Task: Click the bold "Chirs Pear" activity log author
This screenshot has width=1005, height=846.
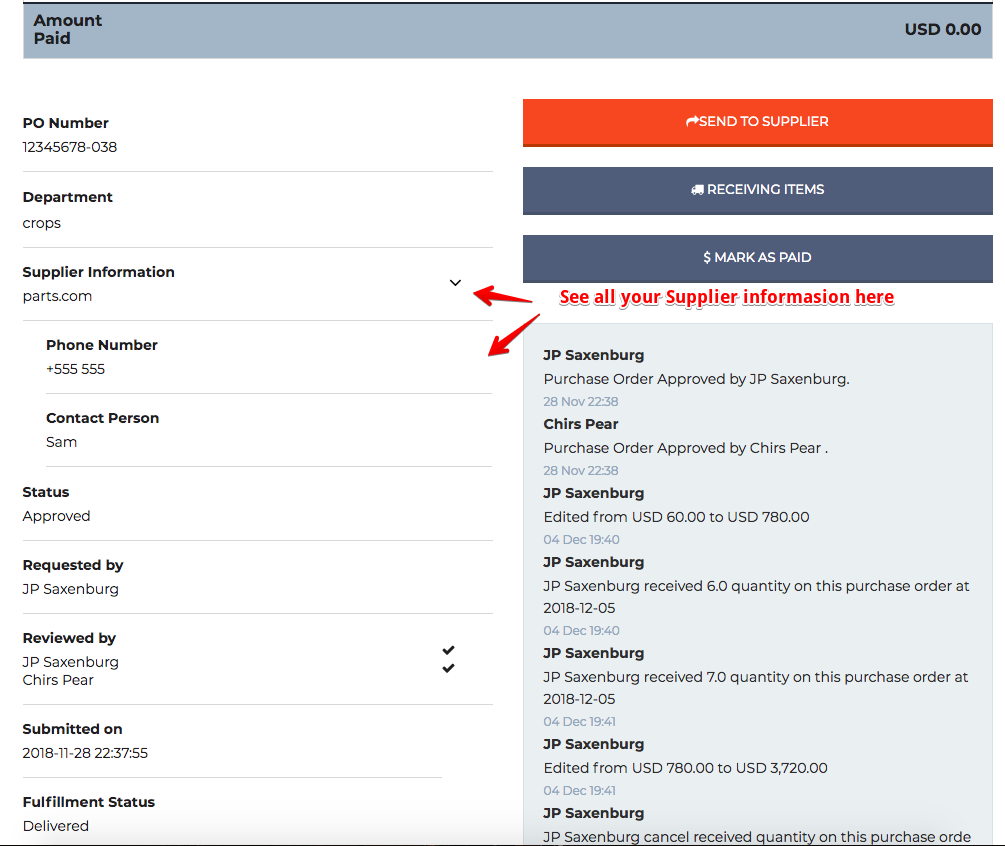Action: tap(581, 424)
